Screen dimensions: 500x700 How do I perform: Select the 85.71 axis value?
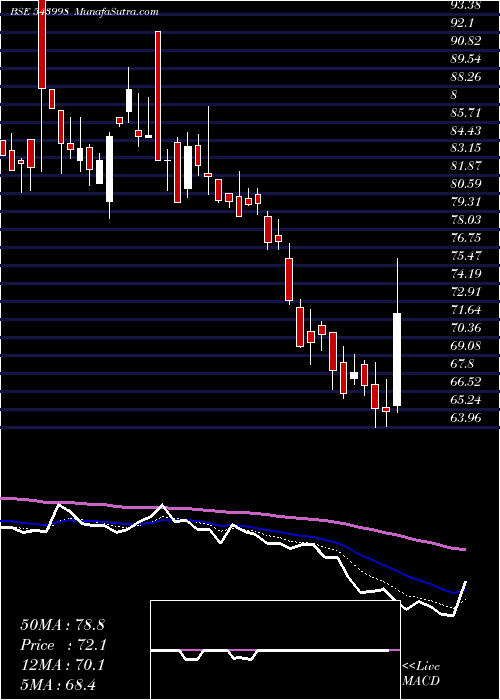[x=467, y=113]
